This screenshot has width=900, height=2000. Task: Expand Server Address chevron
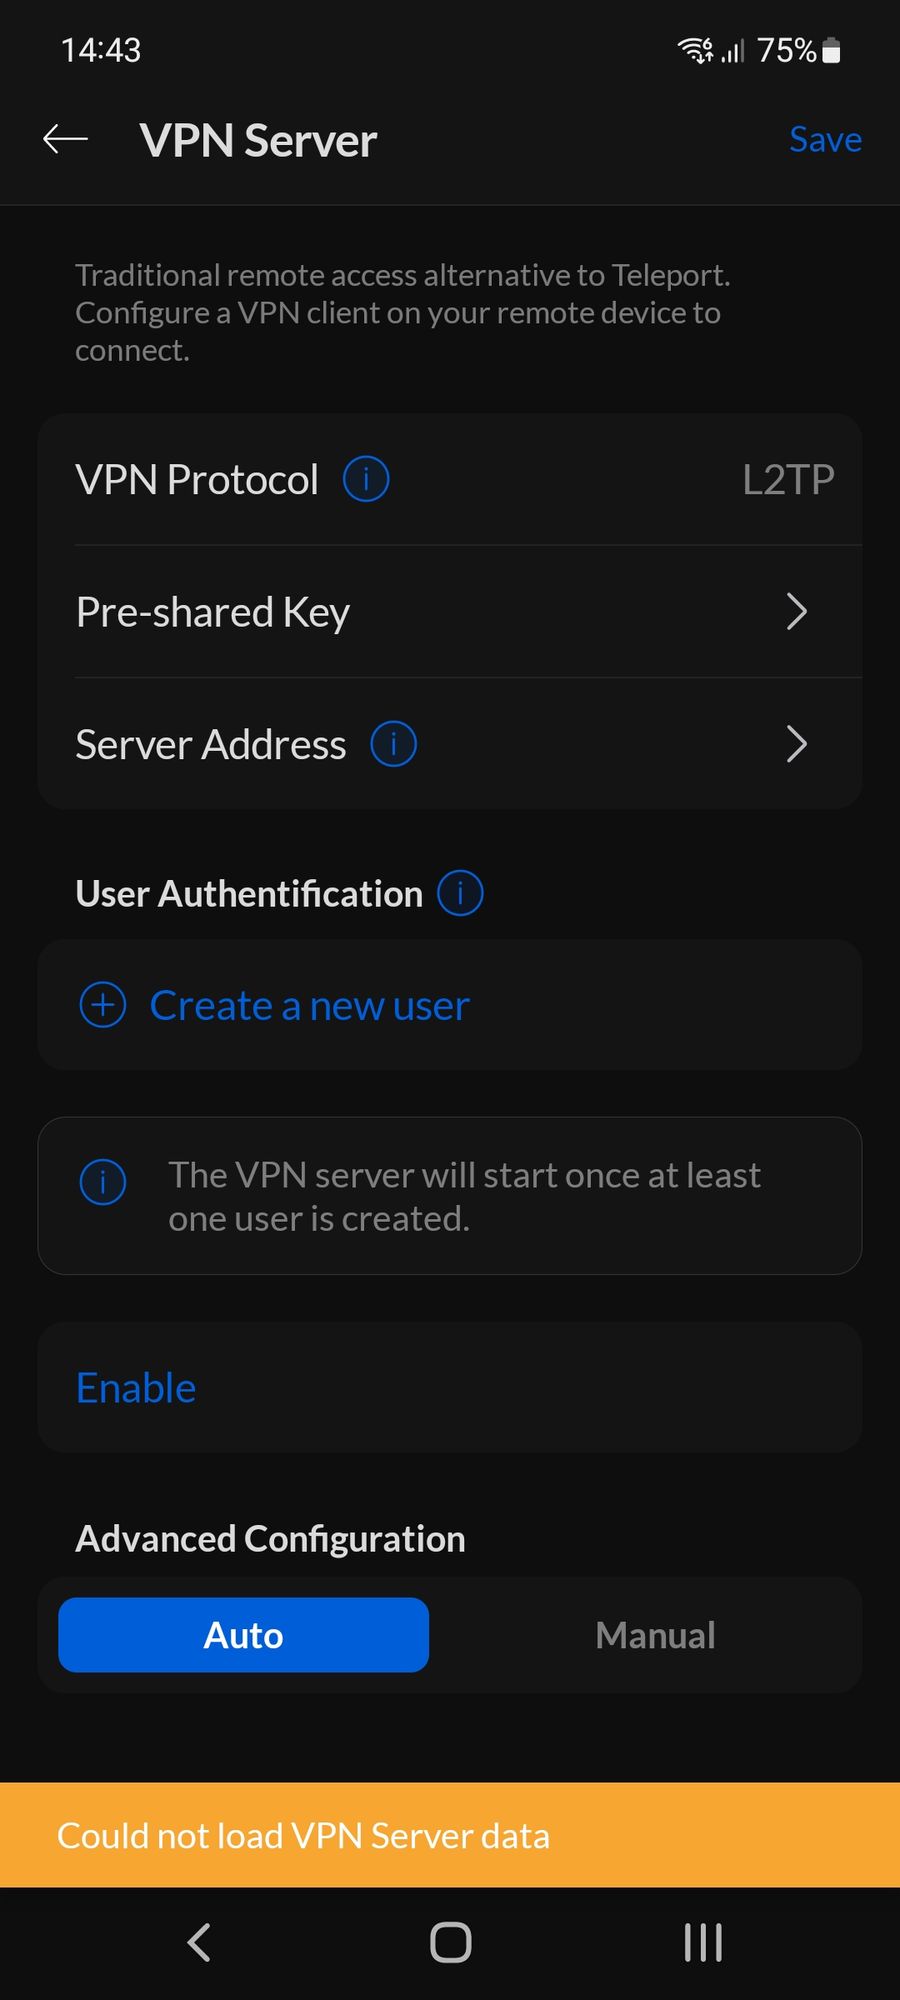click(796, 744)
